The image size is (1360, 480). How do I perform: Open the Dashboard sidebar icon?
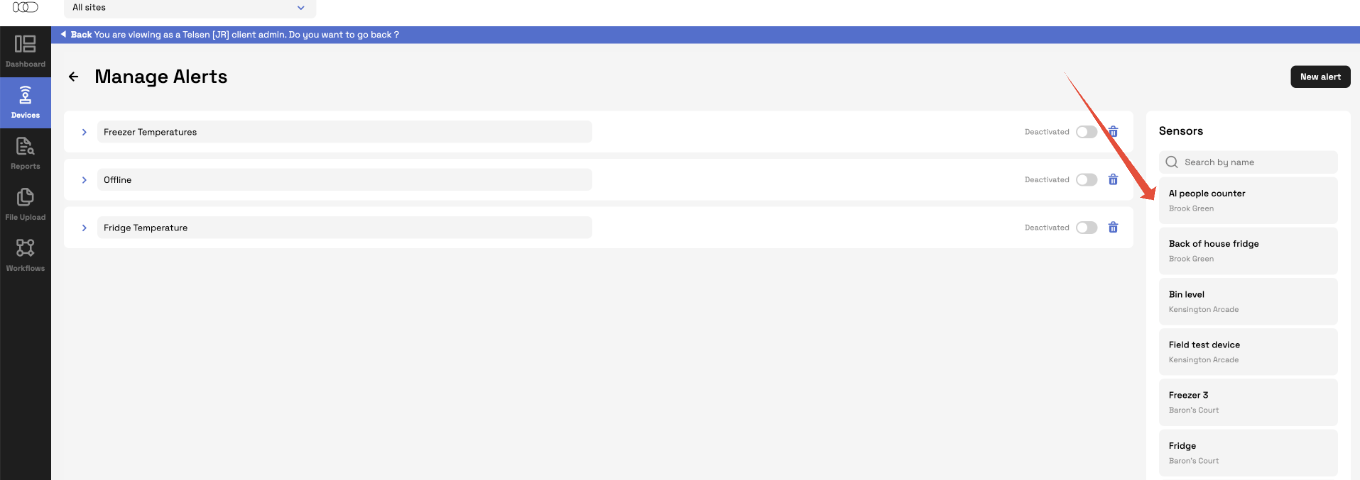pos(25,52)
